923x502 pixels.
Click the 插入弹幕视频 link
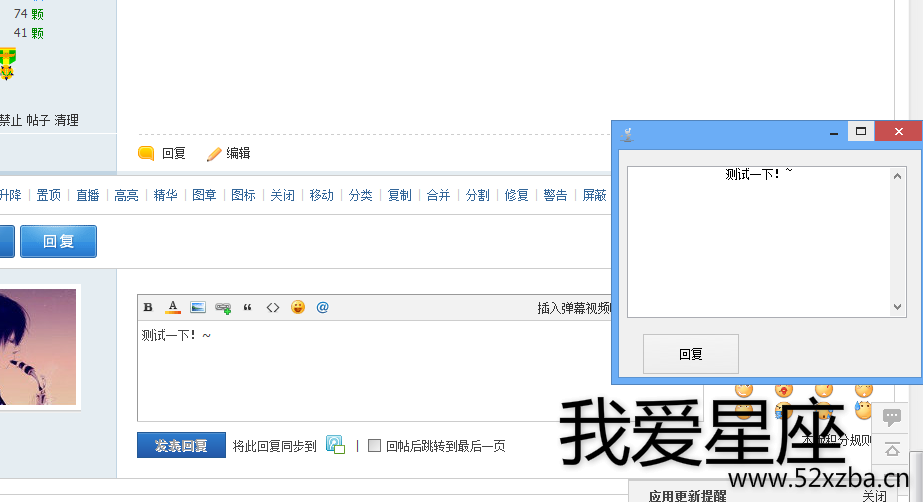pyautogui.click(x=573, y=308)
